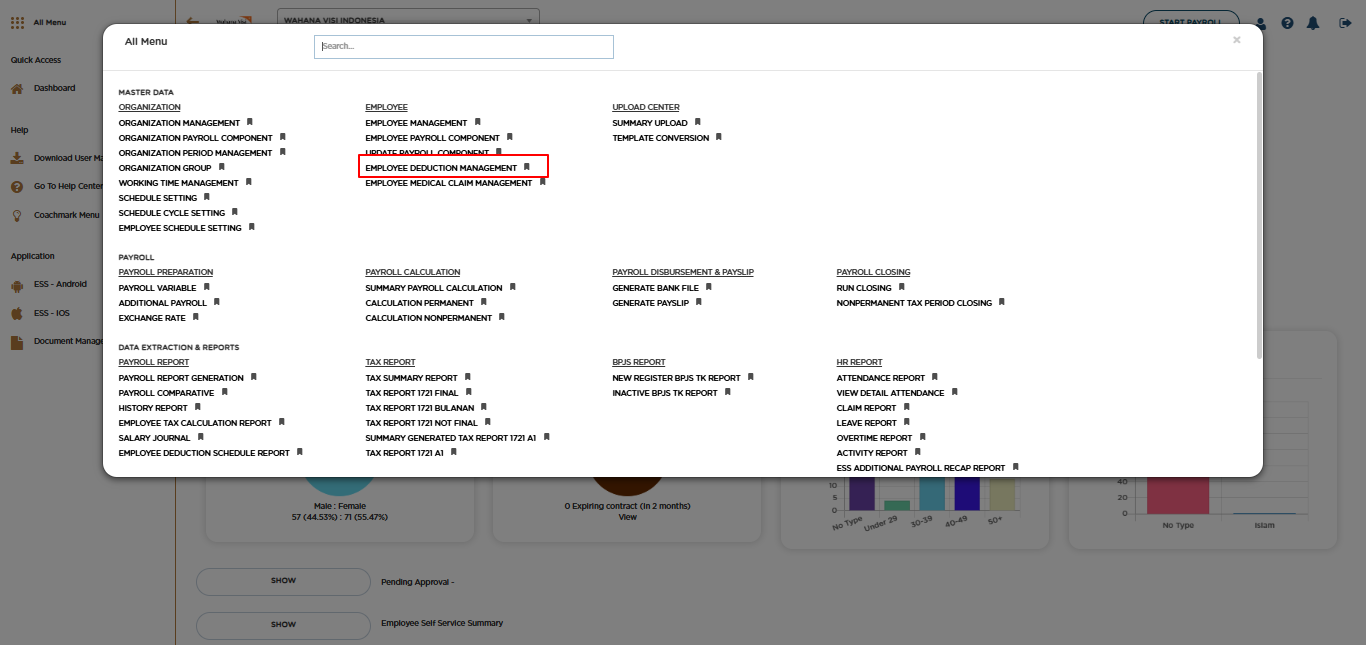1366x645 pixels.
Task: Bookmark Summary Payroll Calculation entry
Action: tap(513, 287)
